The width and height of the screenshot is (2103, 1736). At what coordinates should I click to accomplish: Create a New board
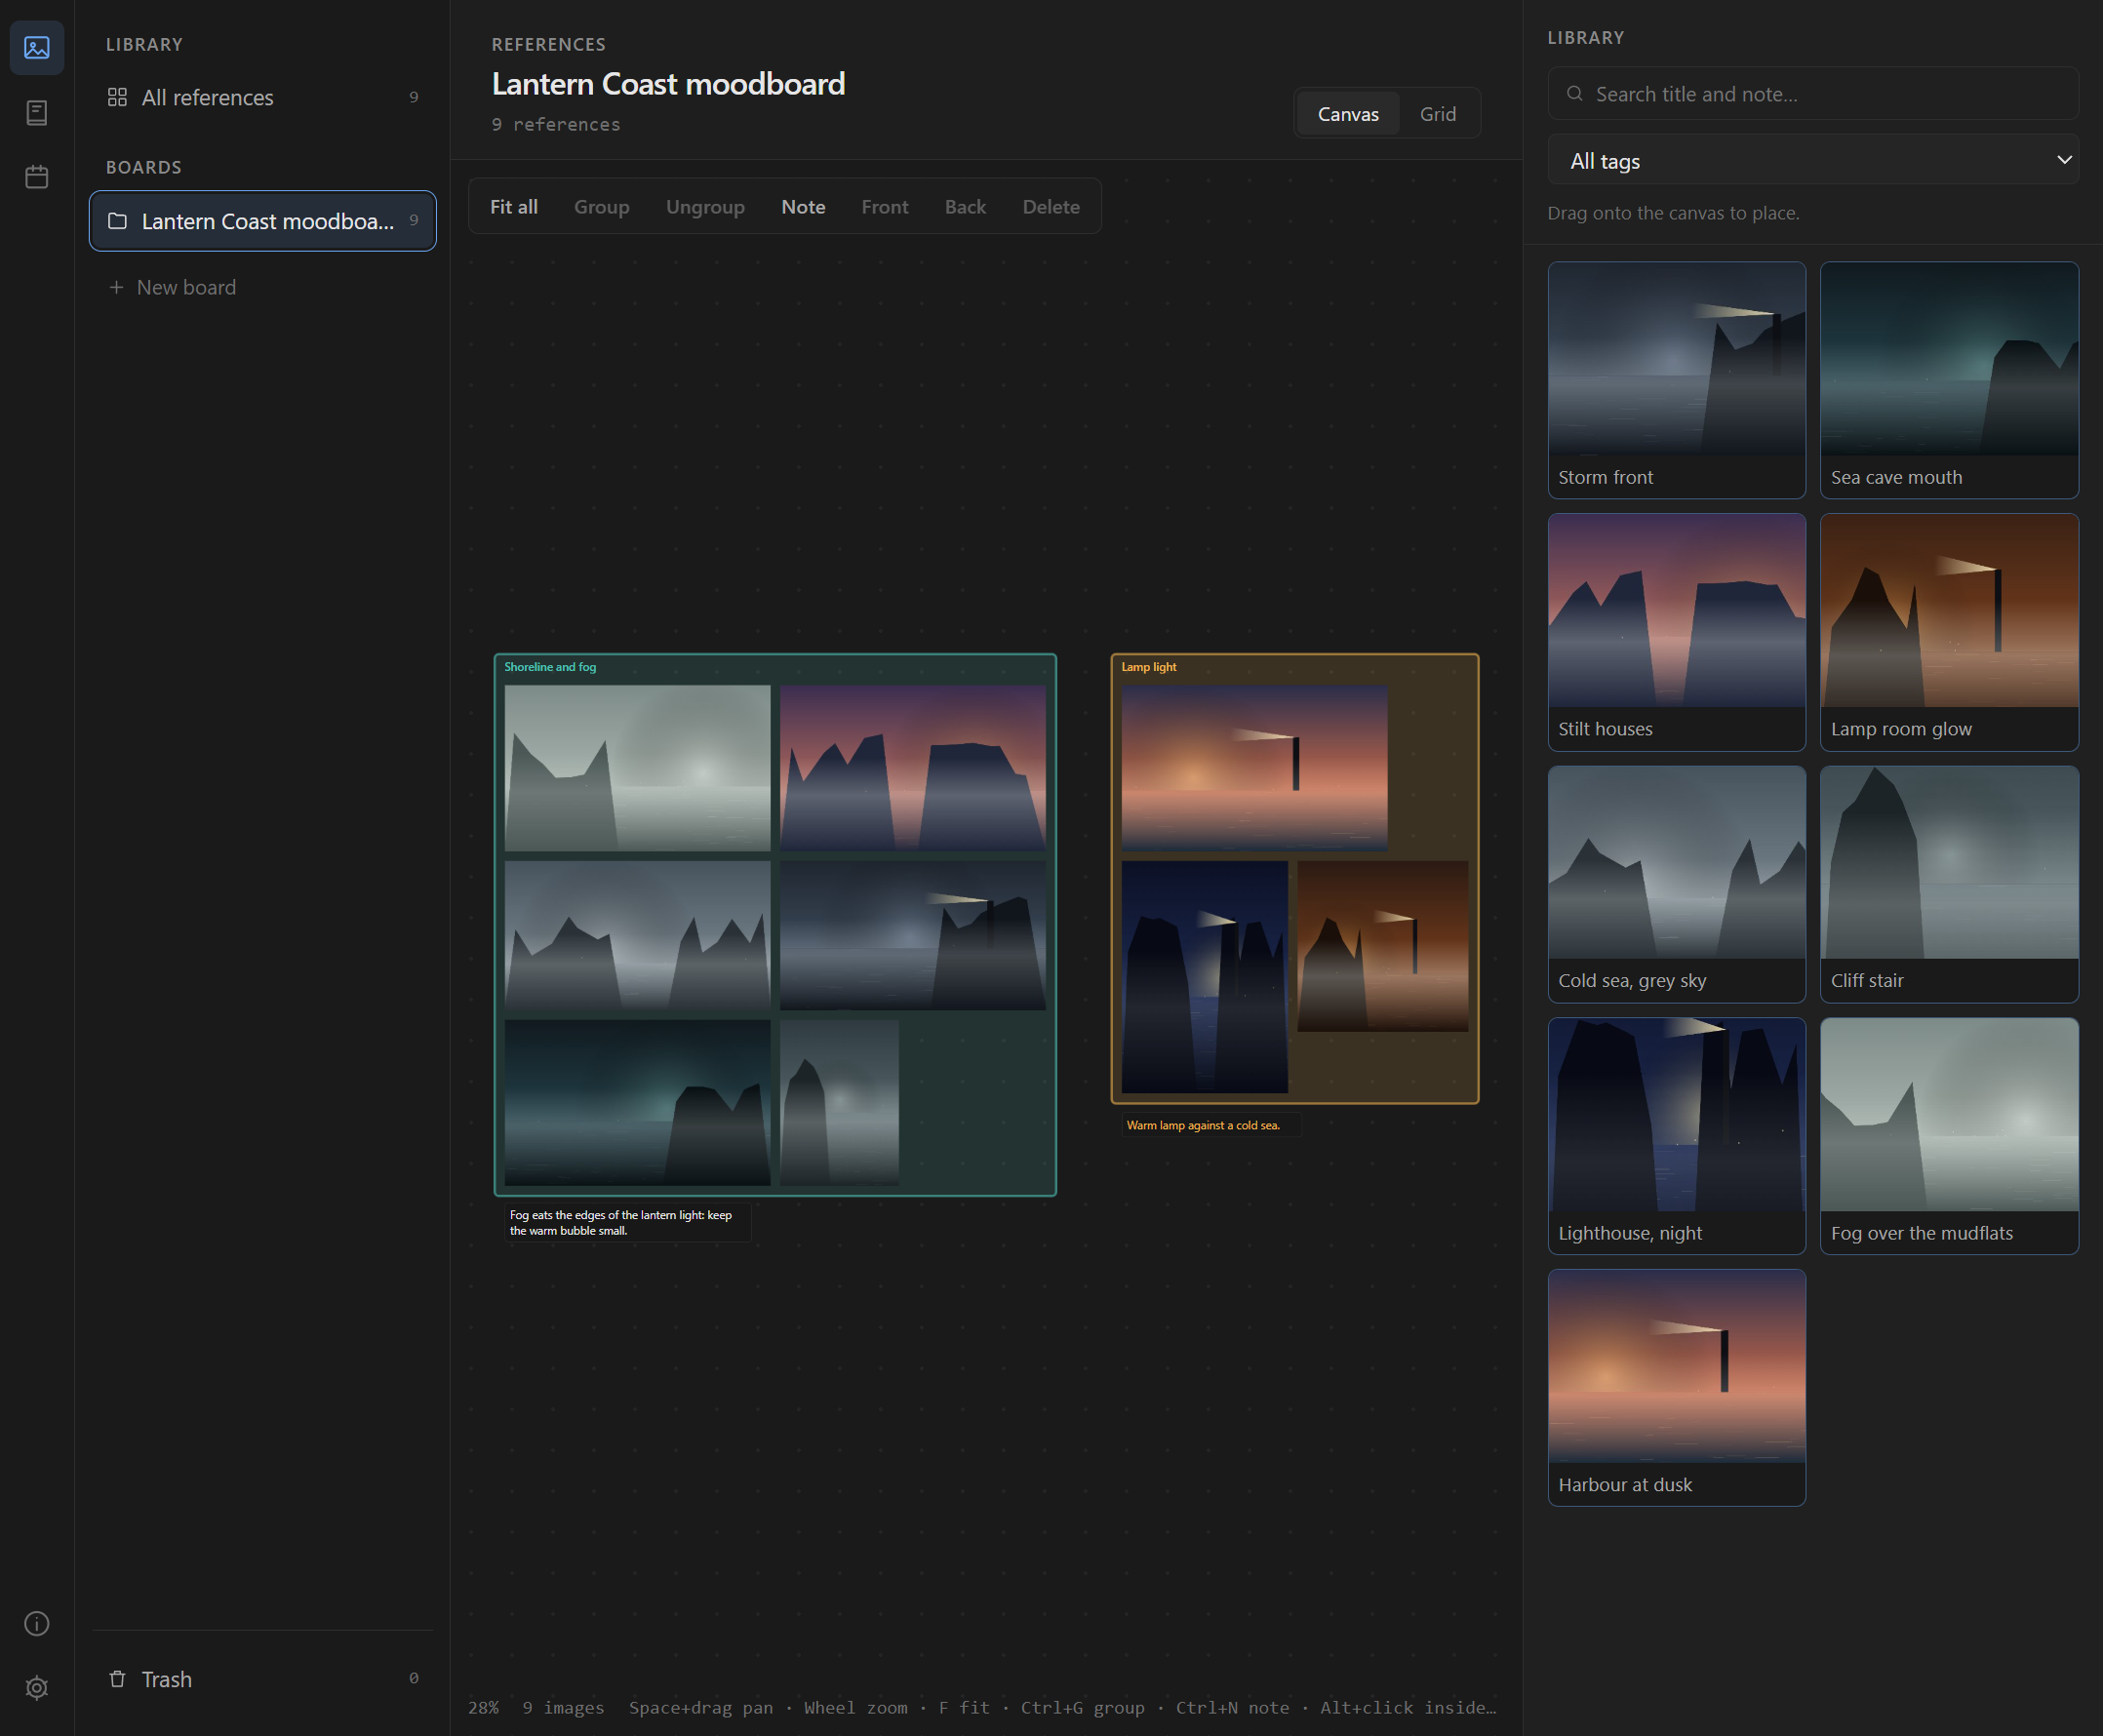pyautogui.click(x=263, y=287)
